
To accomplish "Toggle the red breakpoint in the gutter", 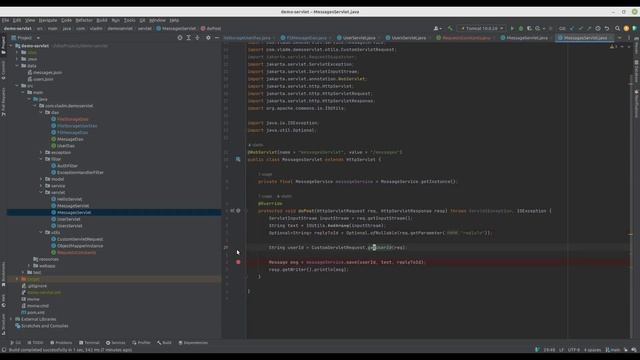I will pyautogui.click(x=238, y=262).
